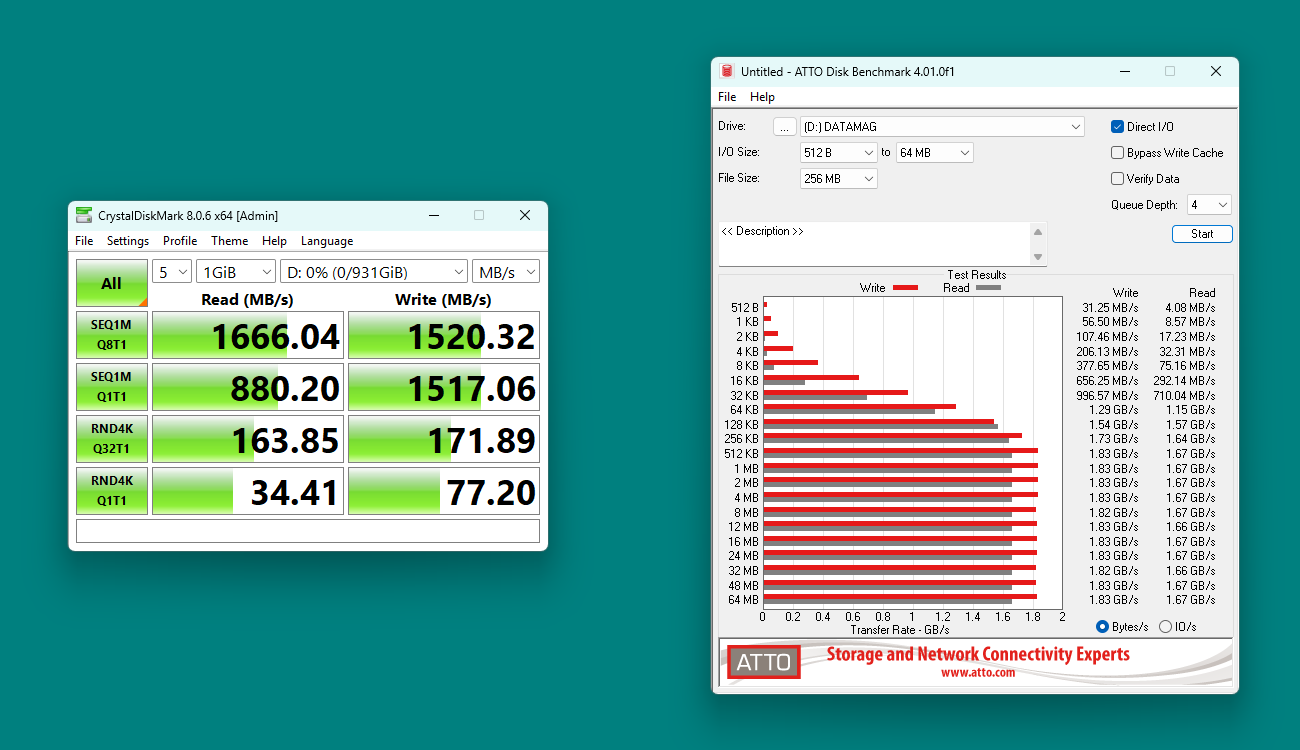Viewport: 1300px width, 750px height.
Task: Expand the drive dropdown showing D: 0% (0/931GiB)
Action: coord(374,271)
